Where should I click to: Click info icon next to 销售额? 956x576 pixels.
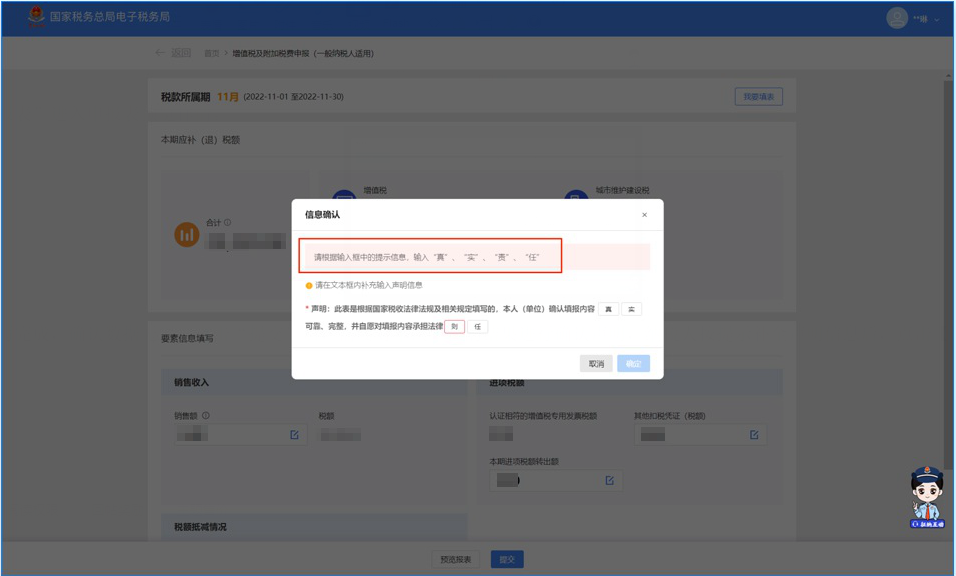(x=206, y=416)
